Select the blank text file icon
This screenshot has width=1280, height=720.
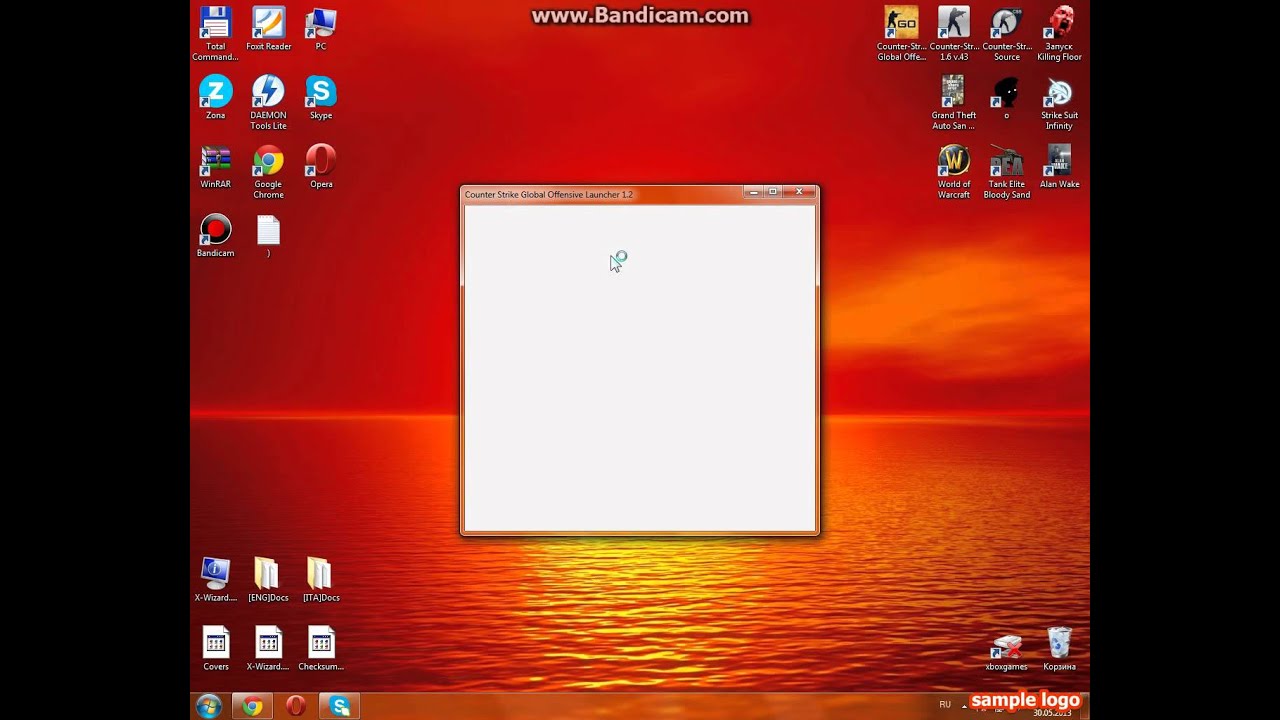pos(268,236)
